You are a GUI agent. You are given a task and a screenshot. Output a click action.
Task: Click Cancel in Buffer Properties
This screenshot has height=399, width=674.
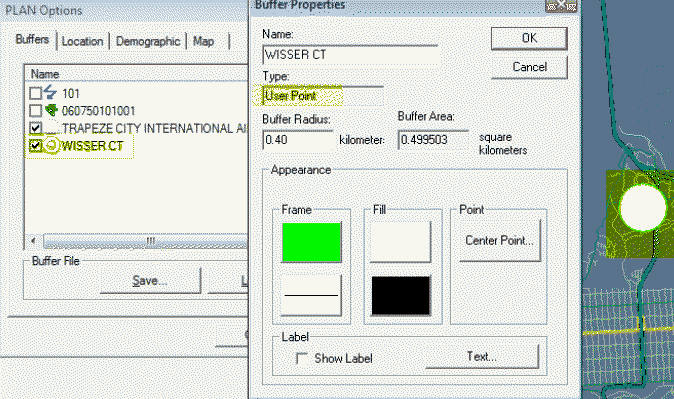click(529, 67)
